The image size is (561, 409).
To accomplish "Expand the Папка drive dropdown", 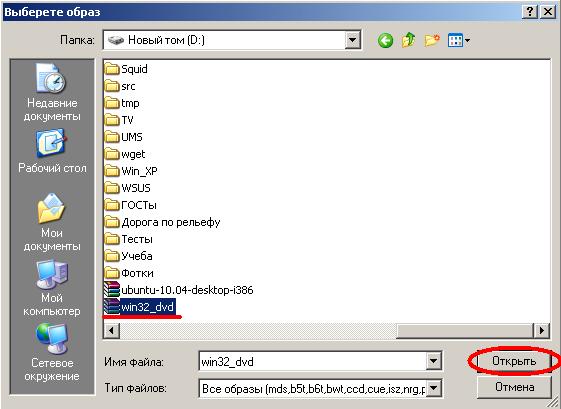I will coord(353,40).
